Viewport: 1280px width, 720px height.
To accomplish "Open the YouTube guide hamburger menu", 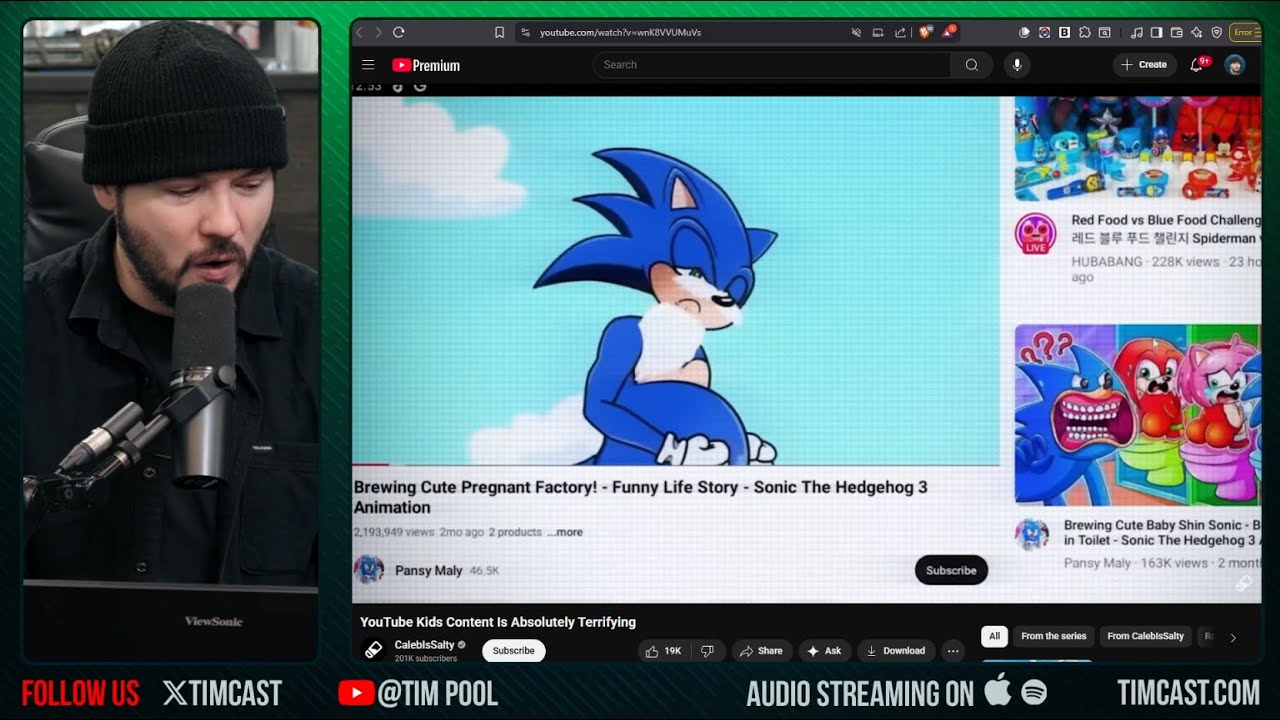I will [x=368, y=65].
